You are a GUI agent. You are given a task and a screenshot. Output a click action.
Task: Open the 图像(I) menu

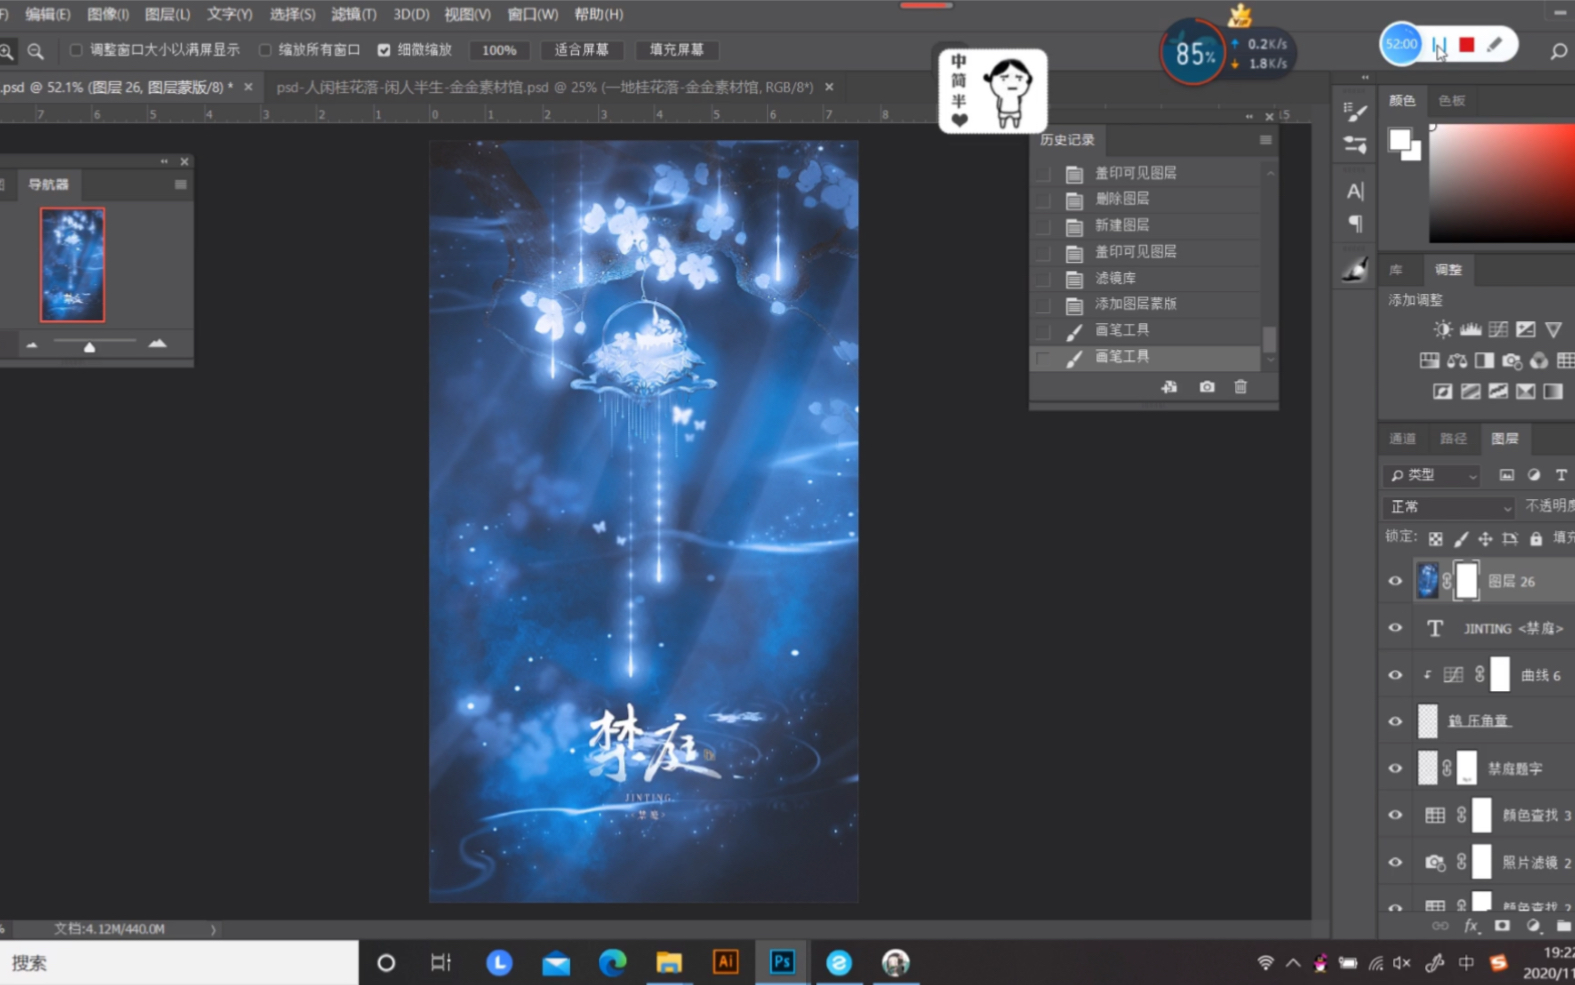(x=107, y=14)
